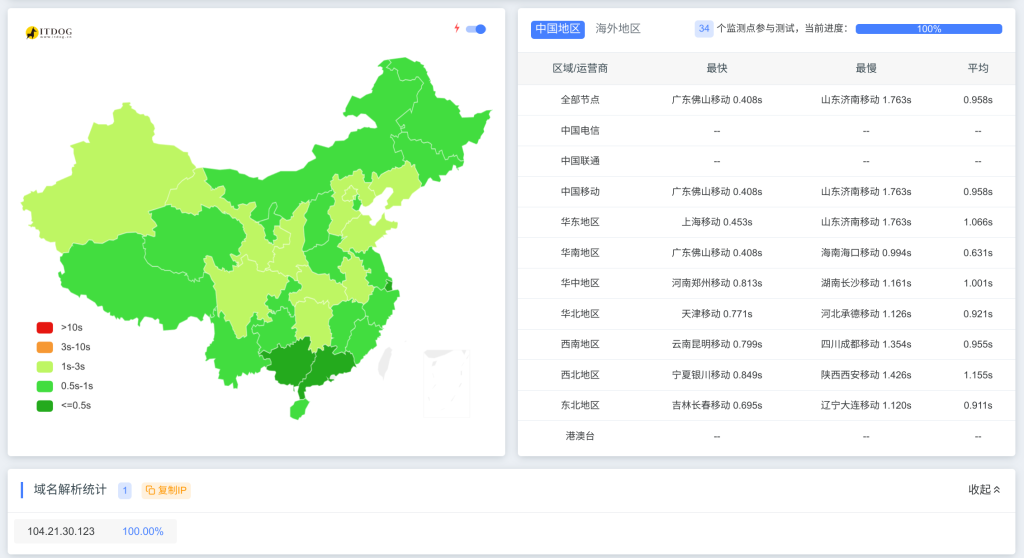Screen dimensions: 1024x558
Task: Toggle the map fast-mode switch
Action: pos(476,29)
